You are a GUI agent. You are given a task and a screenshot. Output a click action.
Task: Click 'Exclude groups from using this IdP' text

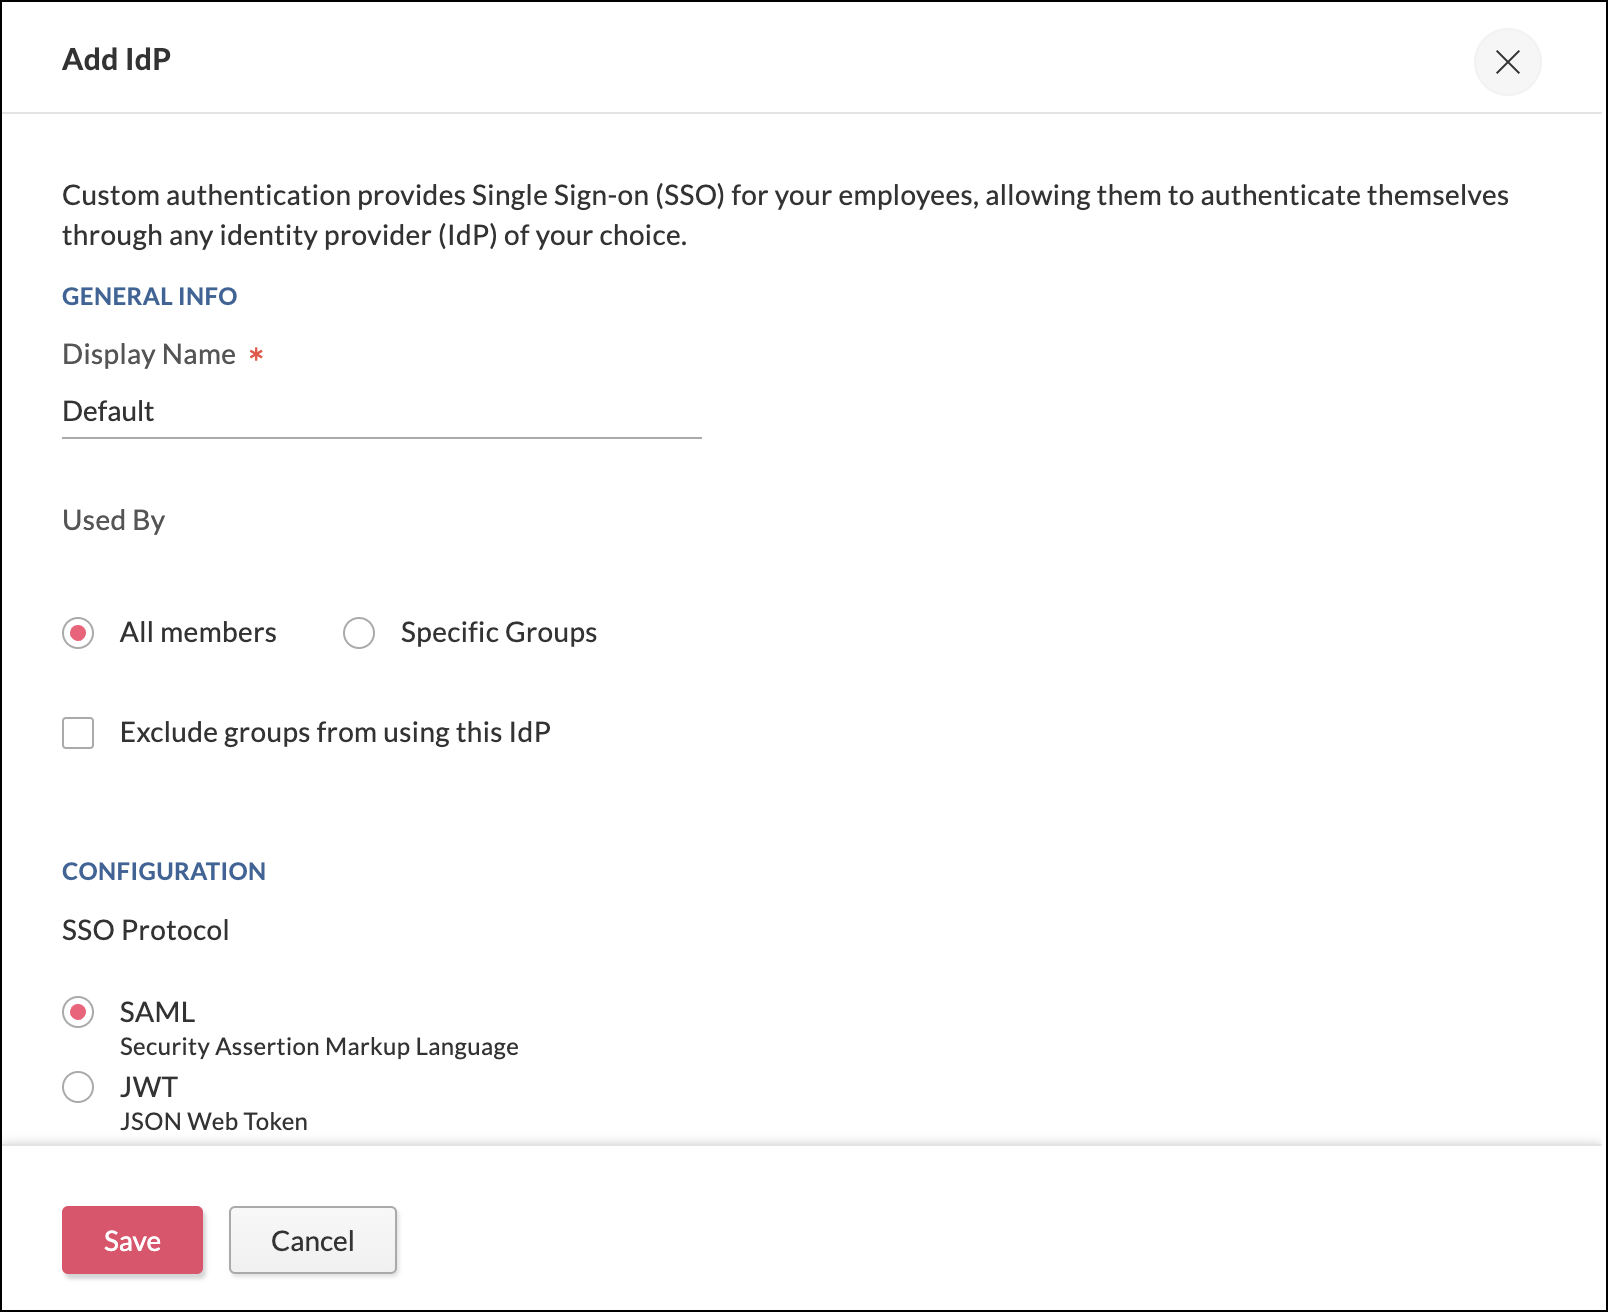coord(335,733)
